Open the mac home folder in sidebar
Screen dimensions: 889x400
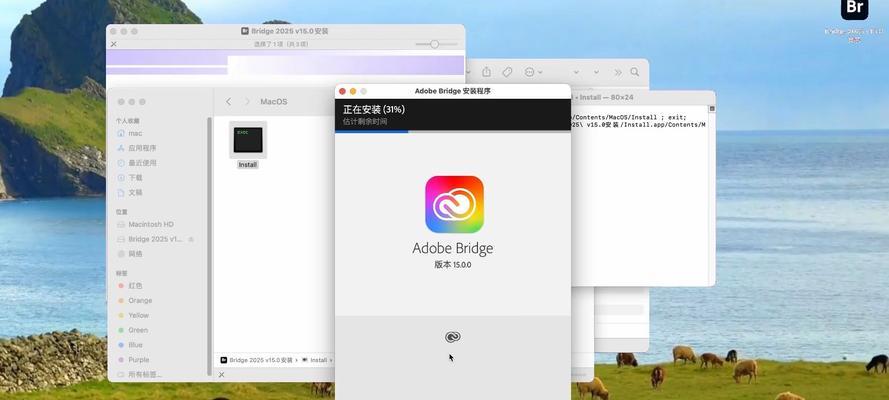click(x=130, y=133)
